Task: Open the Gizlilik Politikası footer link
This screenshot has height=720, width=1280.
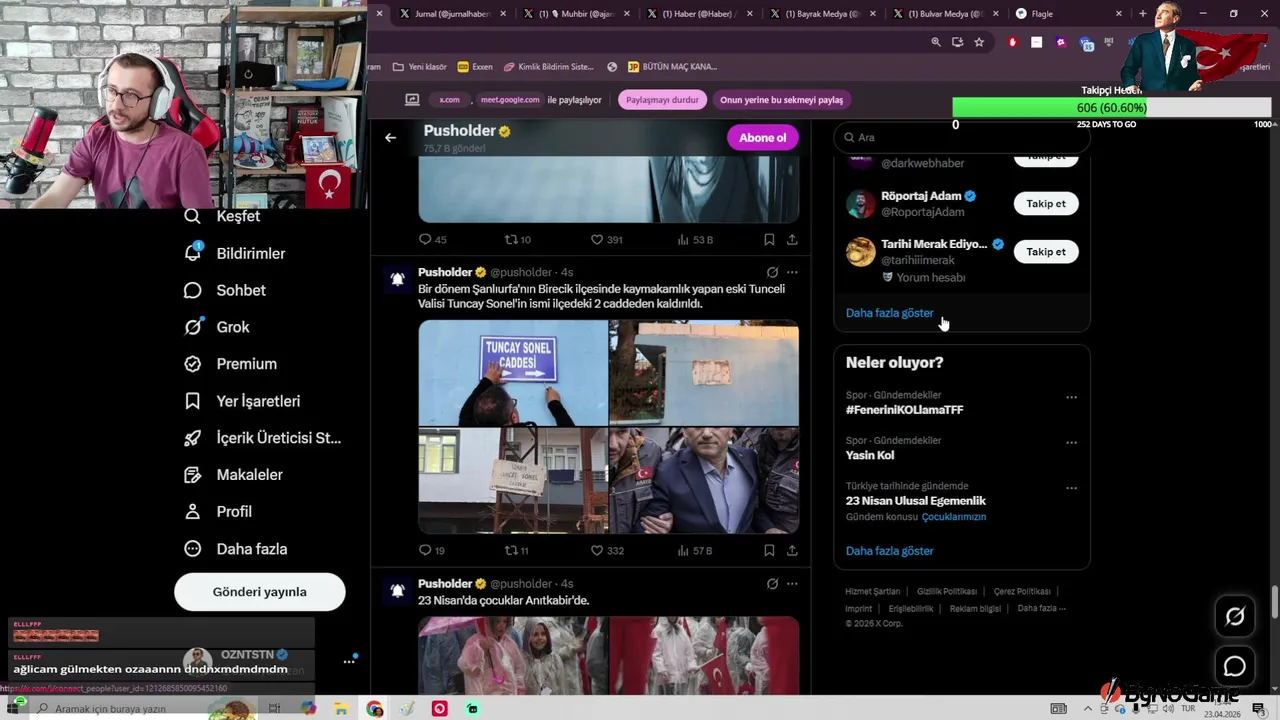Action: point(947,592)
